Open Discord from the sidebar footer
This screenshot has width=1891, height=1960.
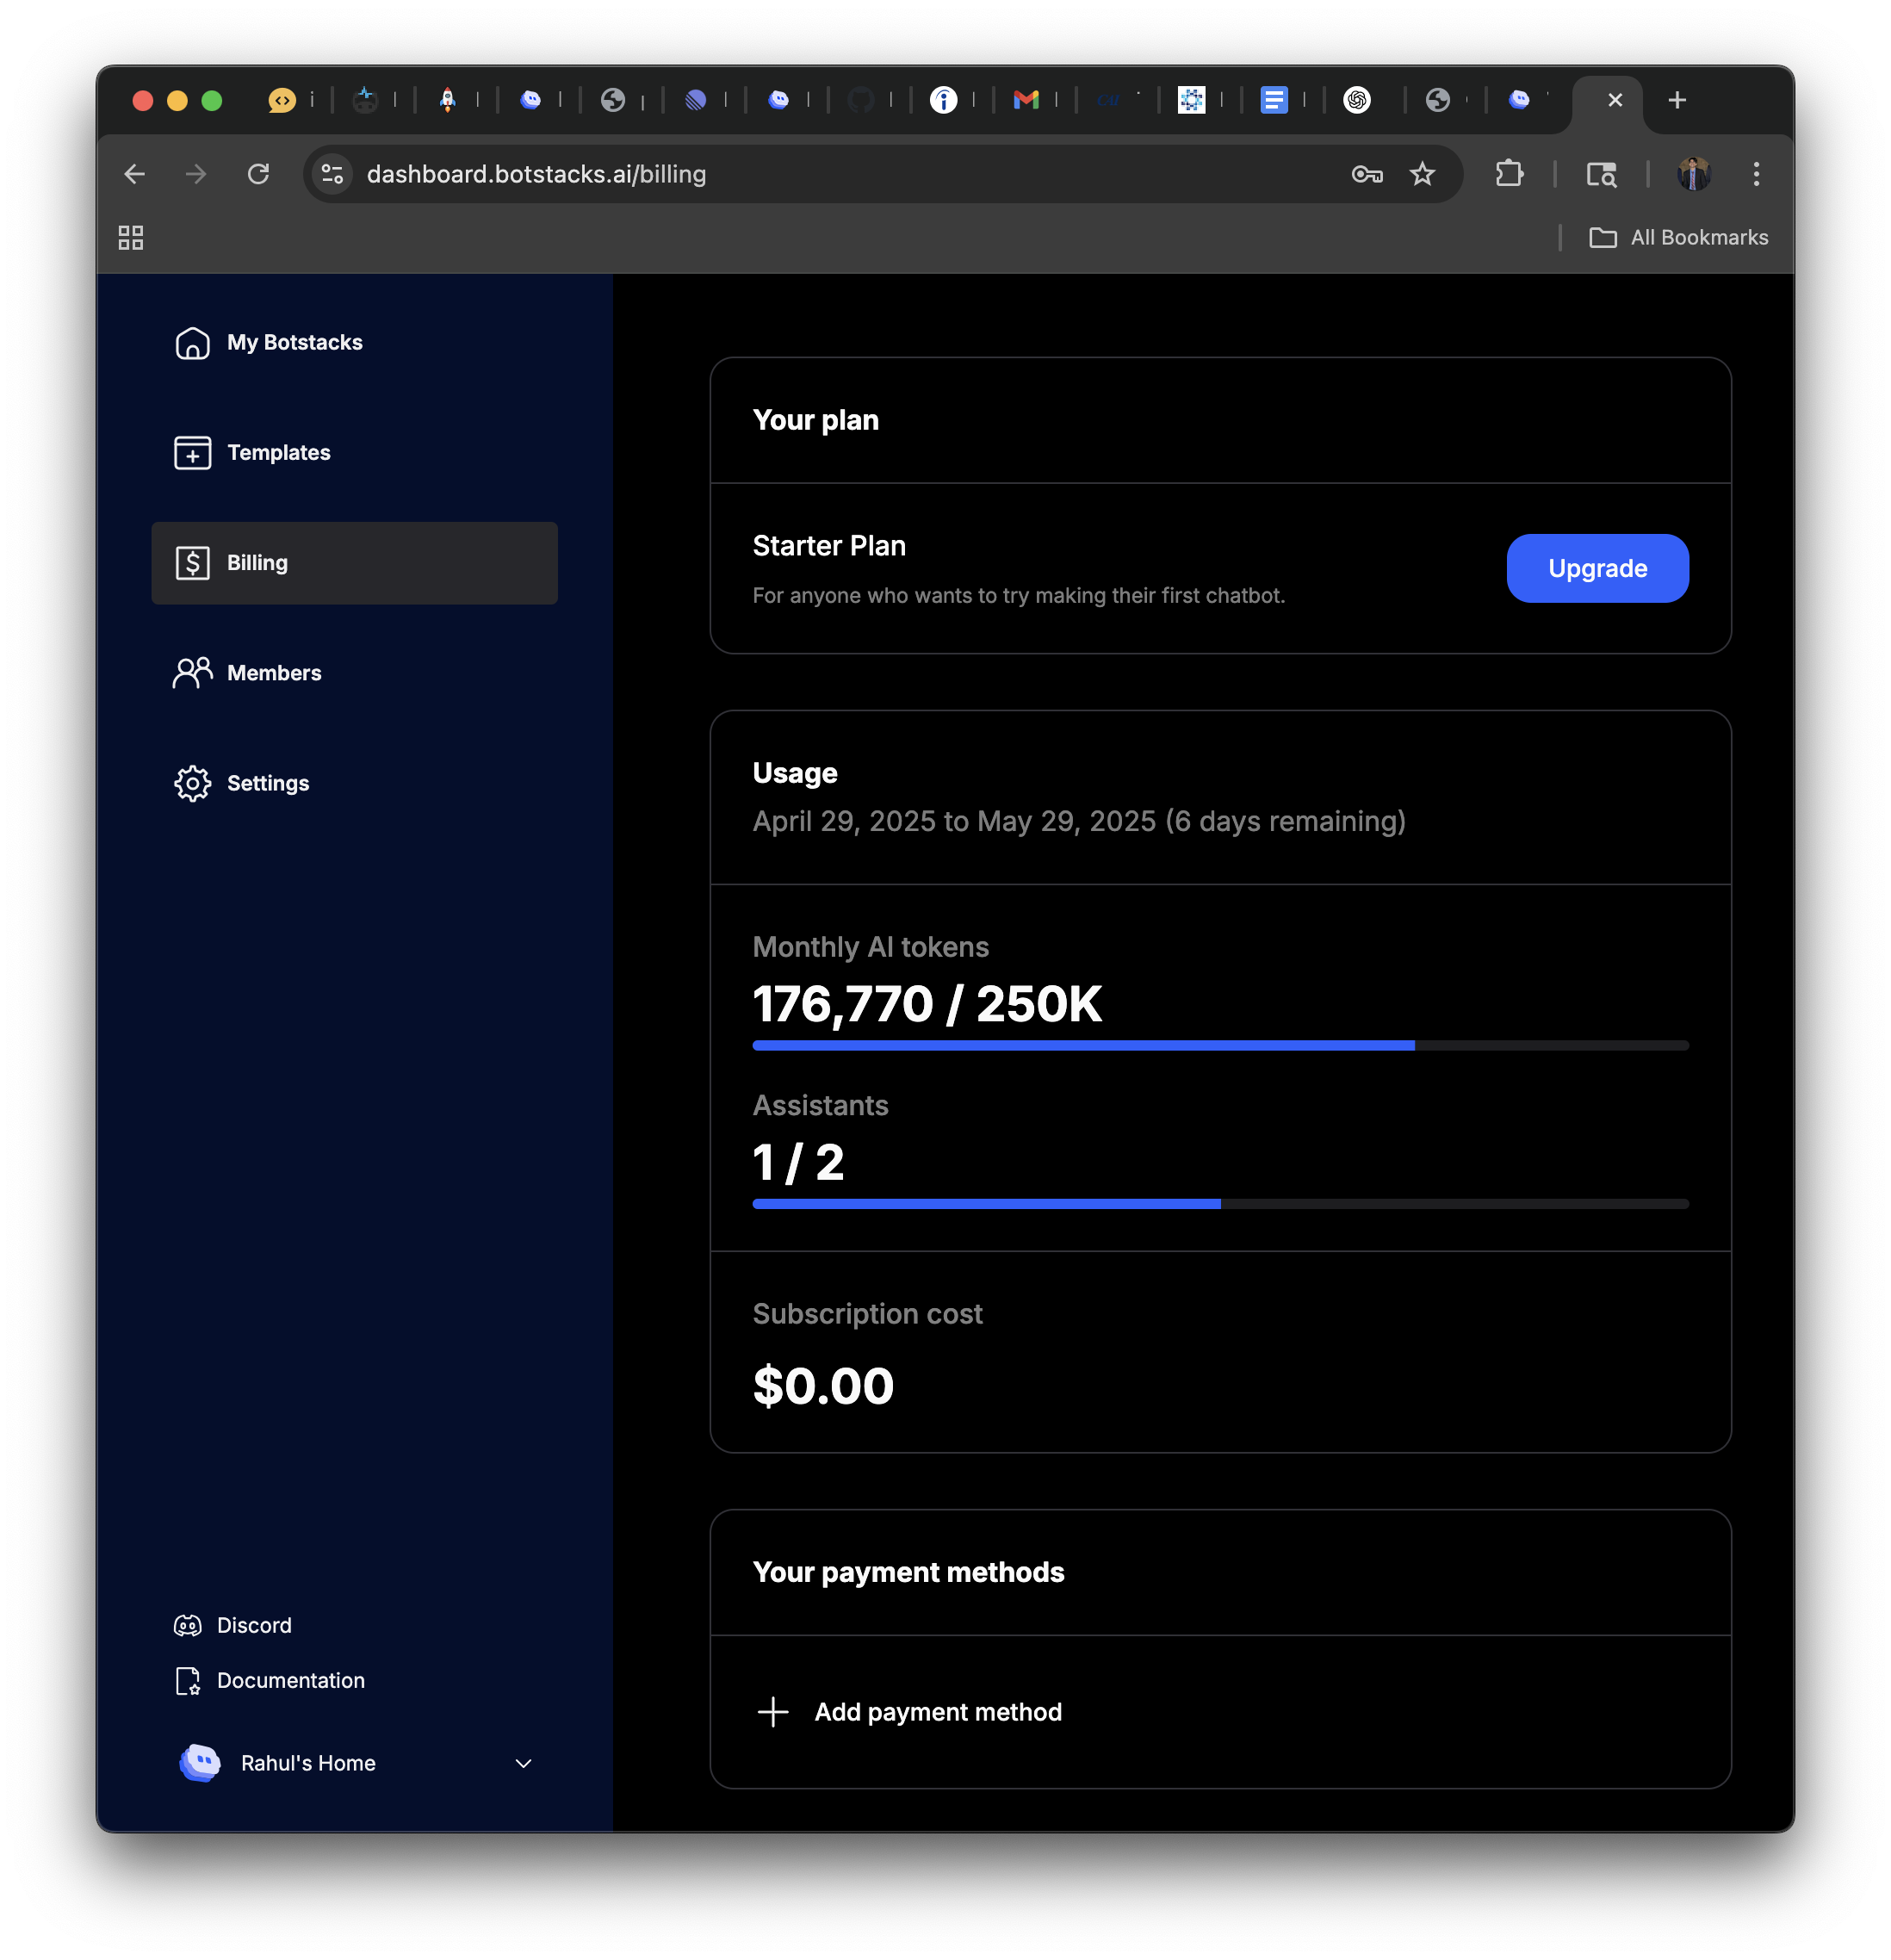coord(254,1624)
